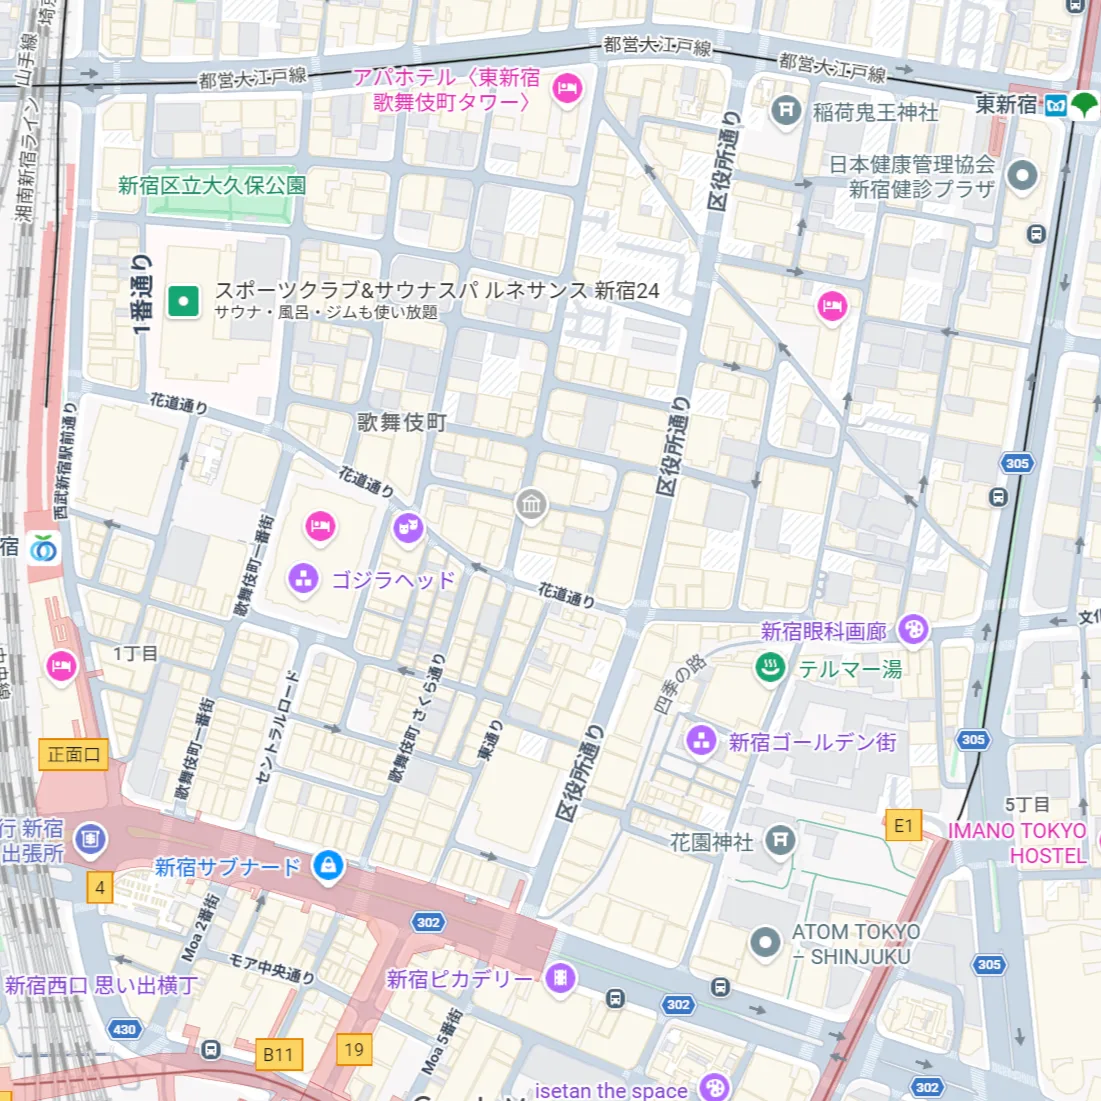
Task: Open the gray museum icon near 歌舞伎町
Action: point(531,505)
